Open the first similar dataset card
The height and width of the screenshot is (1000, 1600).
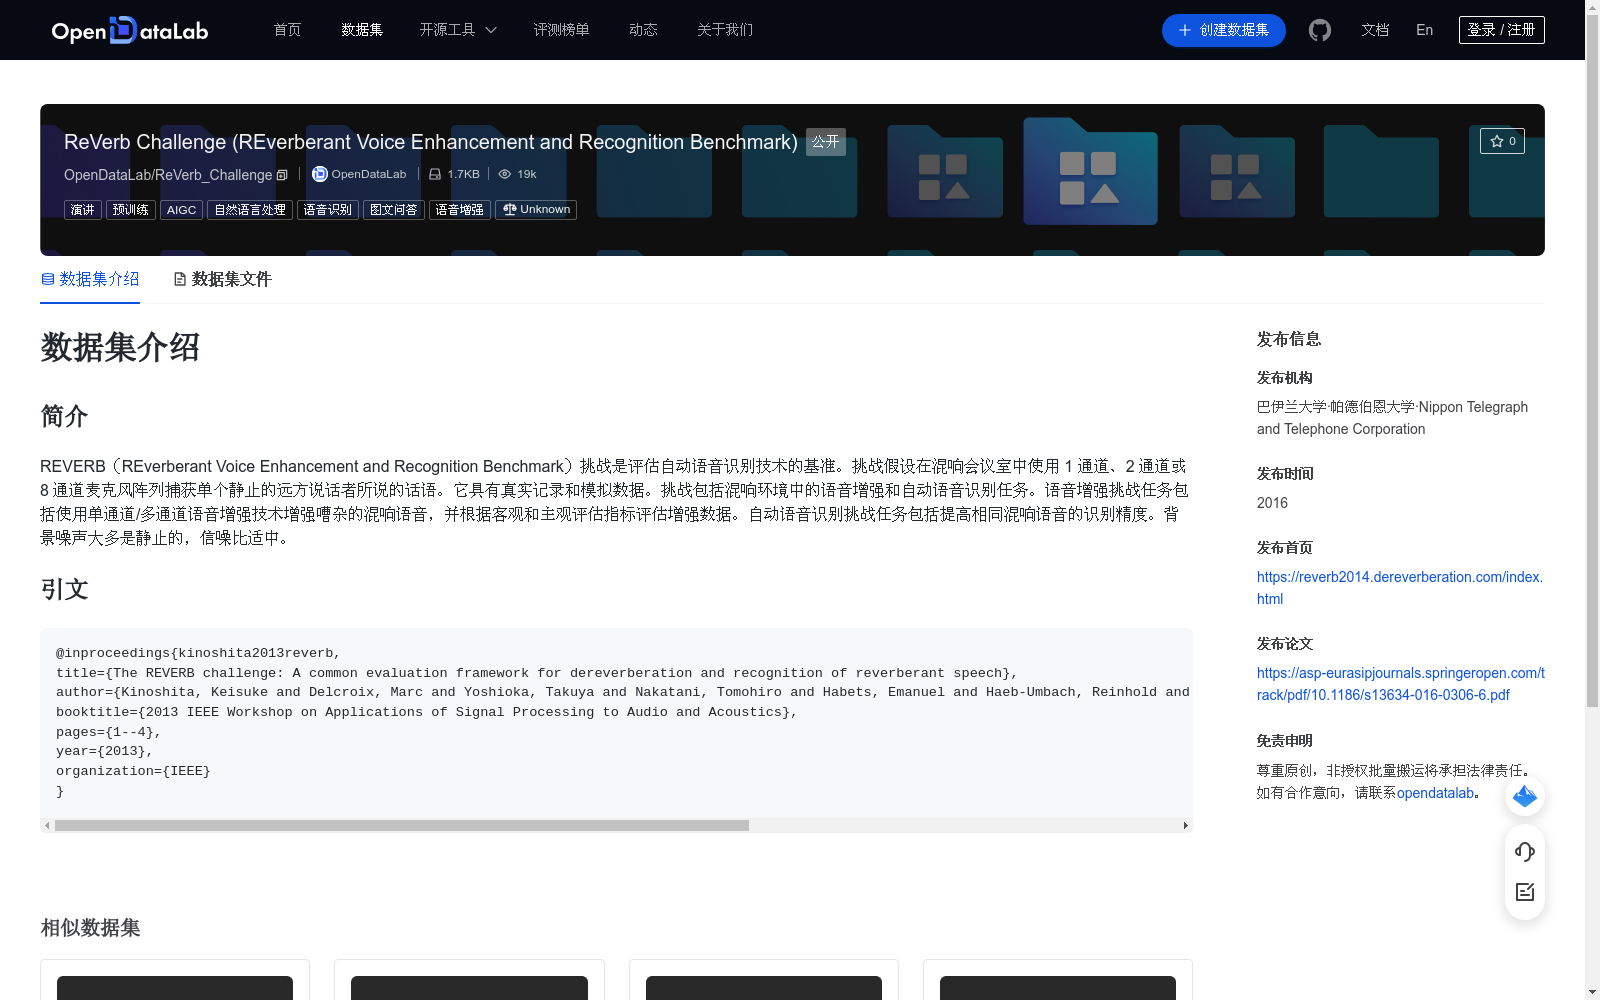pyautogui.click(x=175, y=980)
